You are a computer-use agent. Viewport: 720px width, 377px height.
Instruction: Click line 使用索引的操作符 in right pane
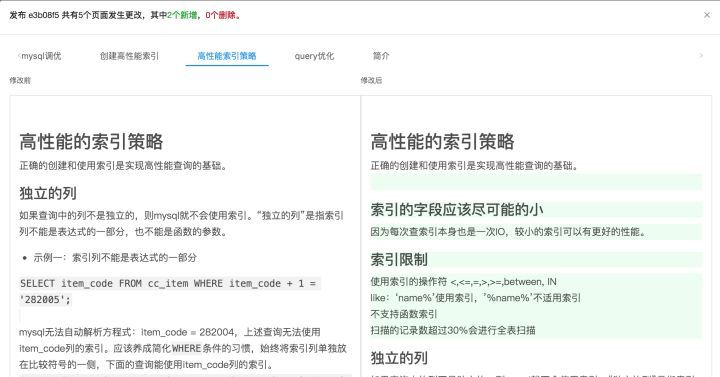(463, 281)
